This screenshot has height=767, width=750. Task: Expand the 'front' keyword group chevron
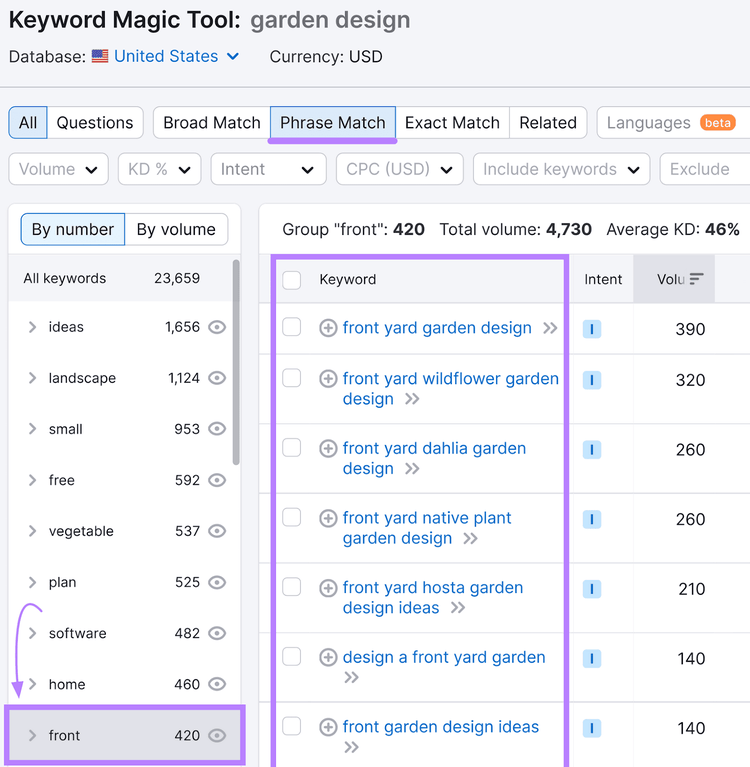click(32, 735)
